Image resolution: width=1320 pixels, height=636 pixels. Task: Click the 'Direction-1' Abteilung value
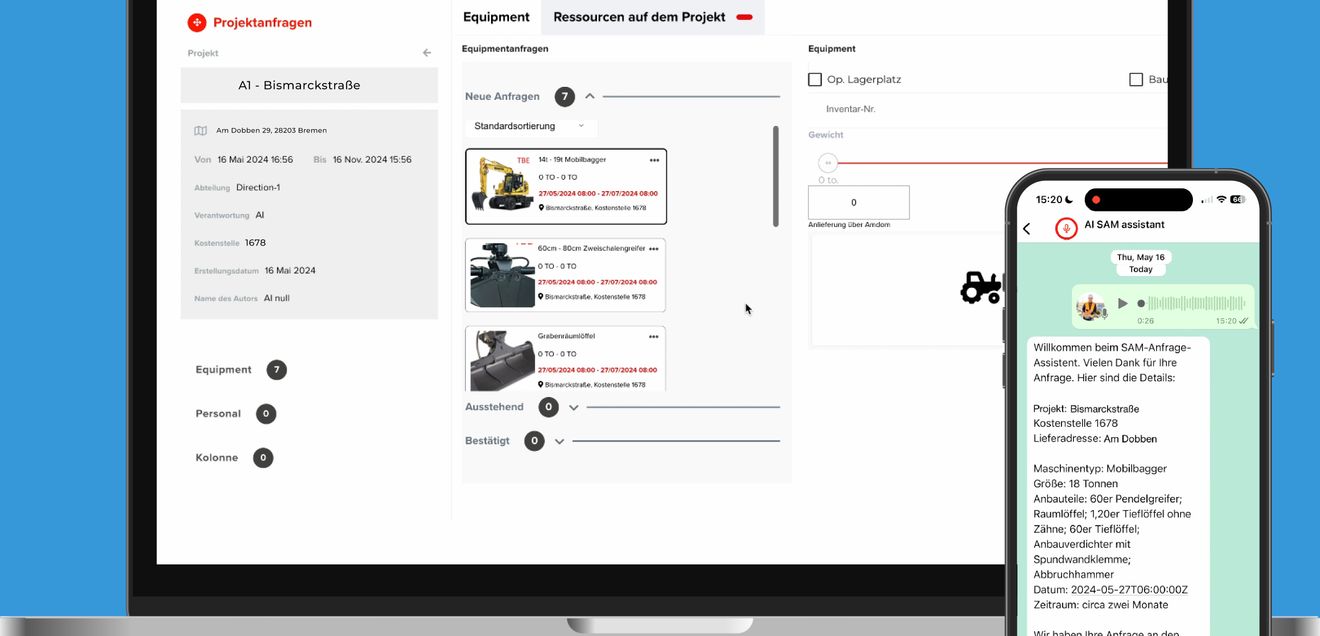pyautogui.click(x=258, y=188)
